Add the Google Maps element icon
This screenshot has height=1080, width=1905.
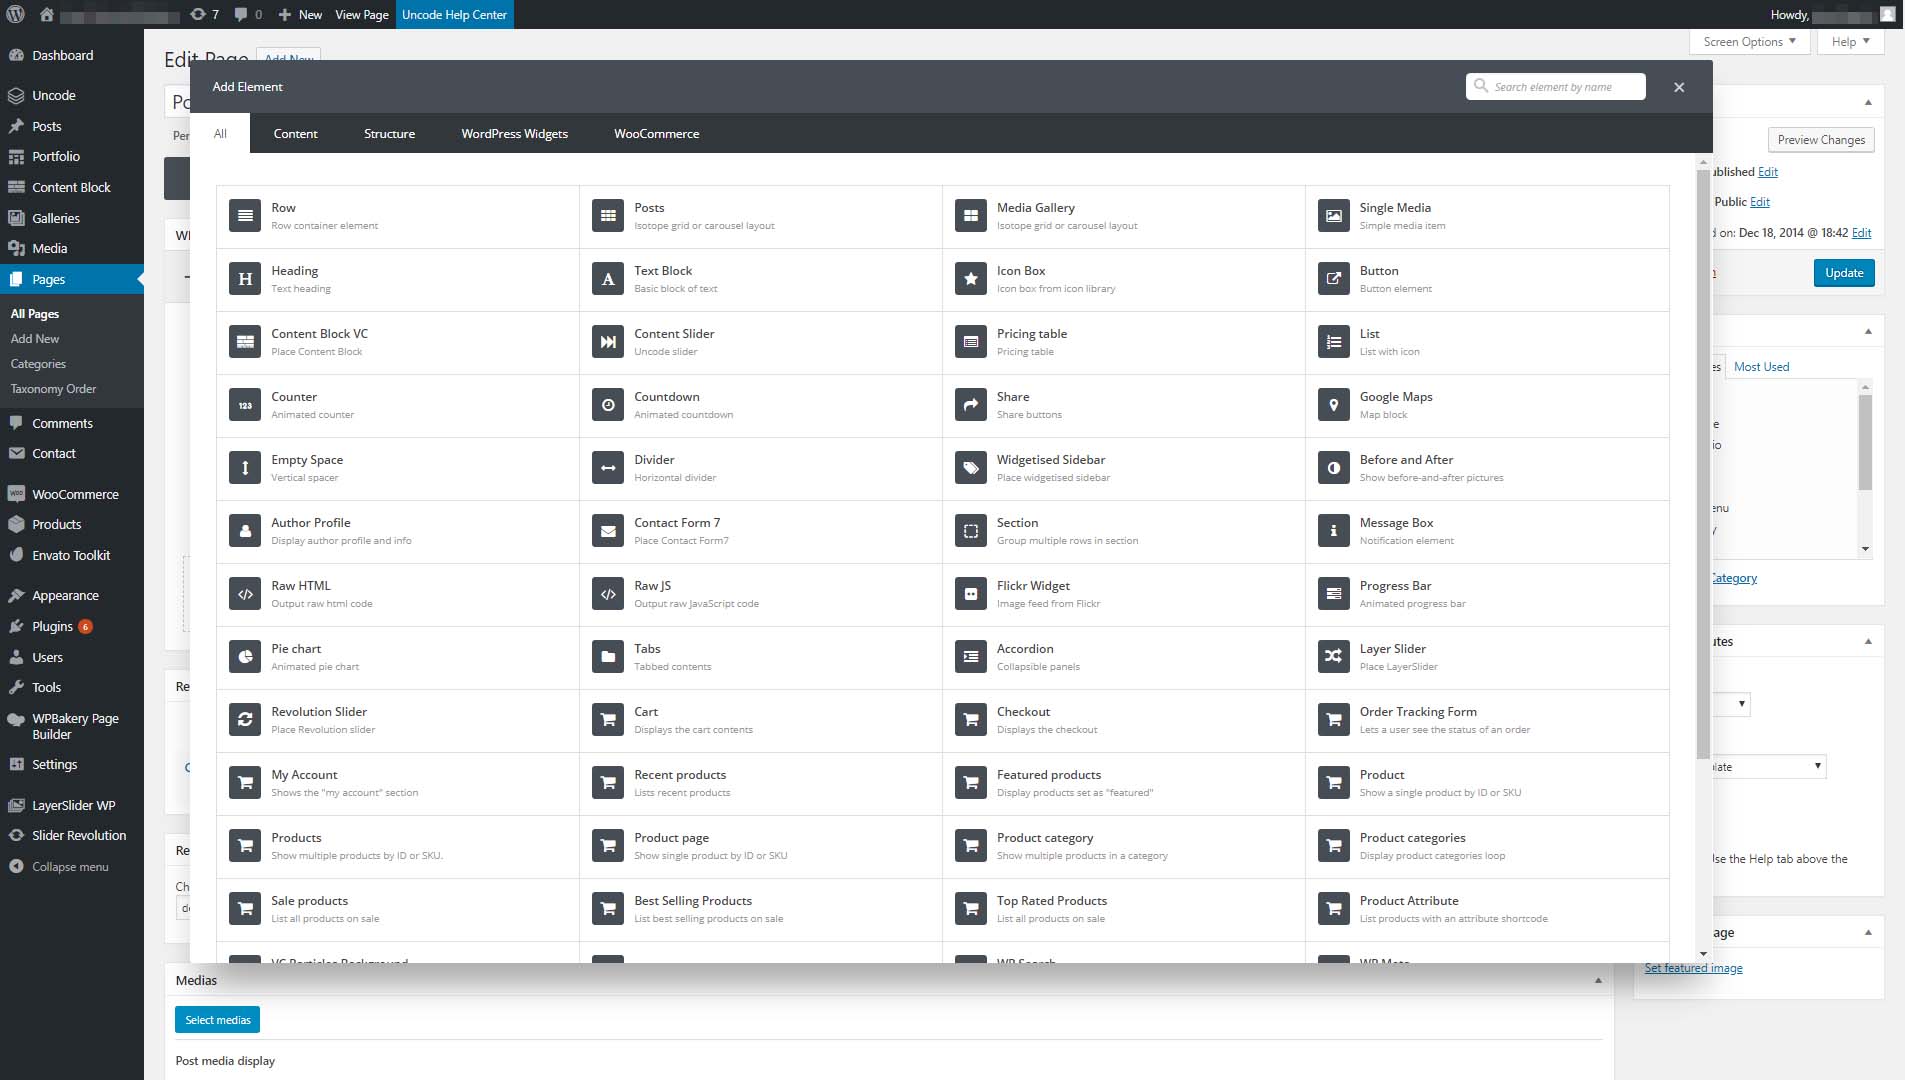[1333, 405]
